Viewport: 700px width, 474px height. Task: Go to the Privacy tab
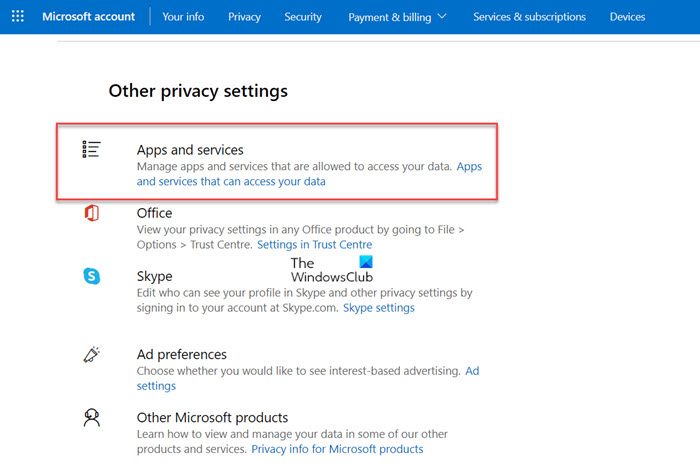[x=244, y=17]
